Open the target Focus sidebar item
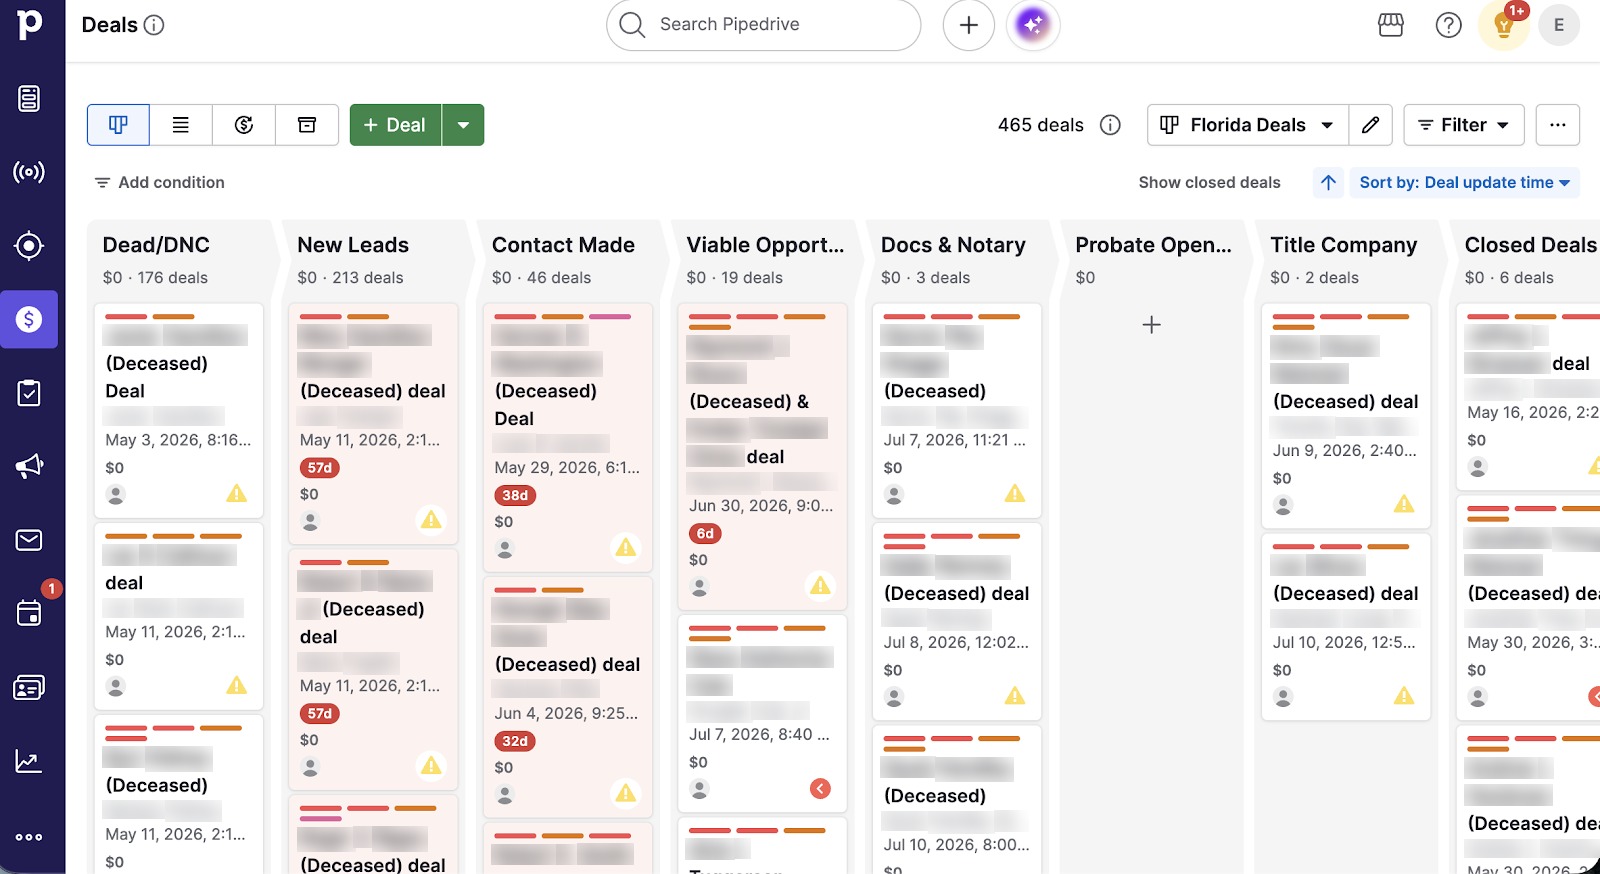This screenshot has height=874, width=1600. tap(29, 246)
